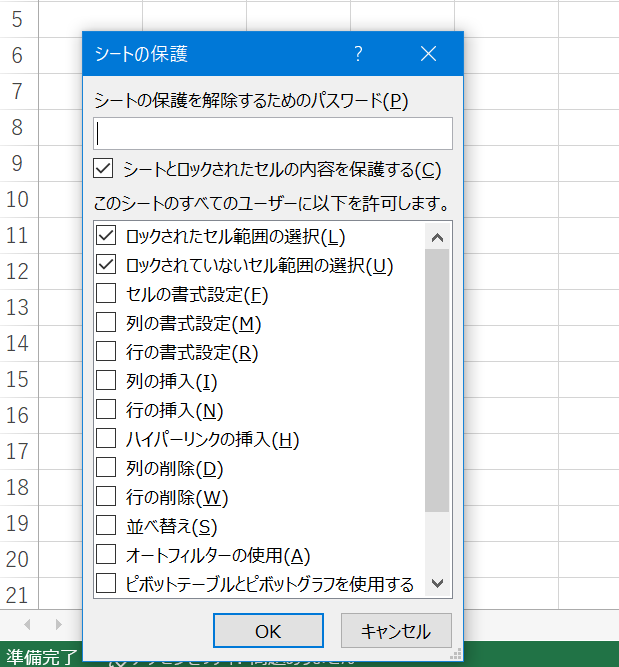Tick the 列の削除 checkbox
This screenshot has height=667, width=619.
click(x=106, y=468)
